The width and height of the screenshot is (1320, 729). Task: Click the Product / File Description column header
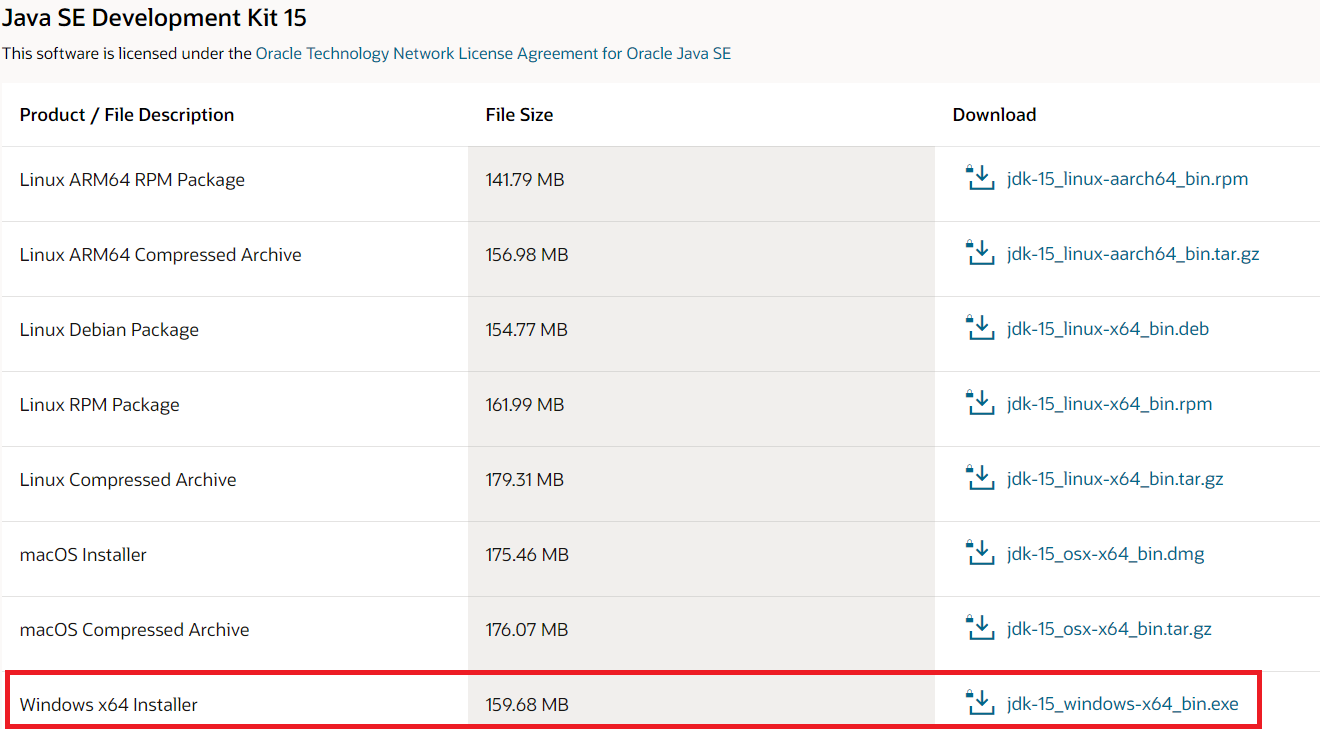pyautogui.click(x=127, y=115)
